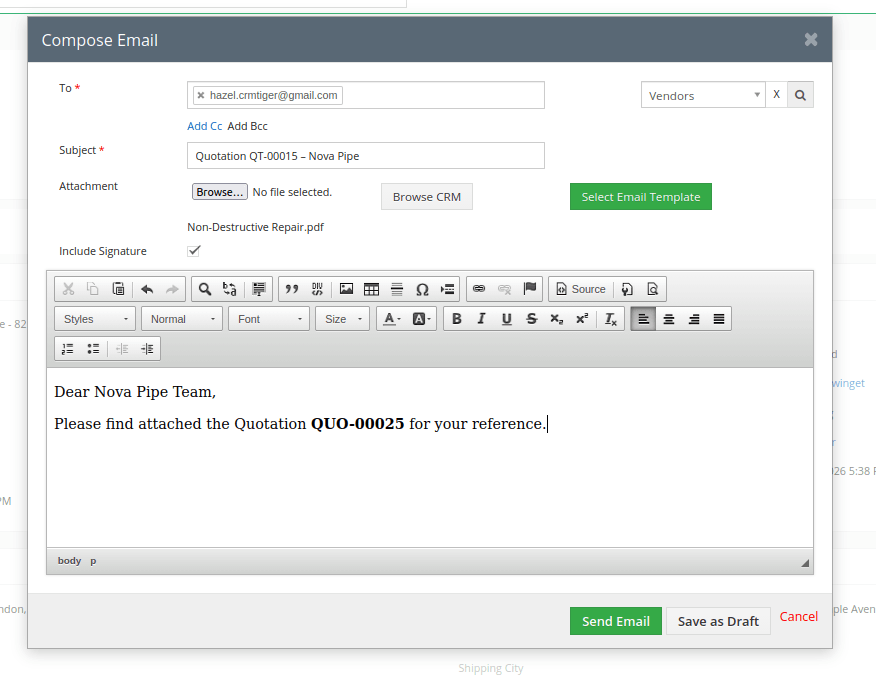Click the 'p' element path
The image size is (876, 681).
coord(93,560)
